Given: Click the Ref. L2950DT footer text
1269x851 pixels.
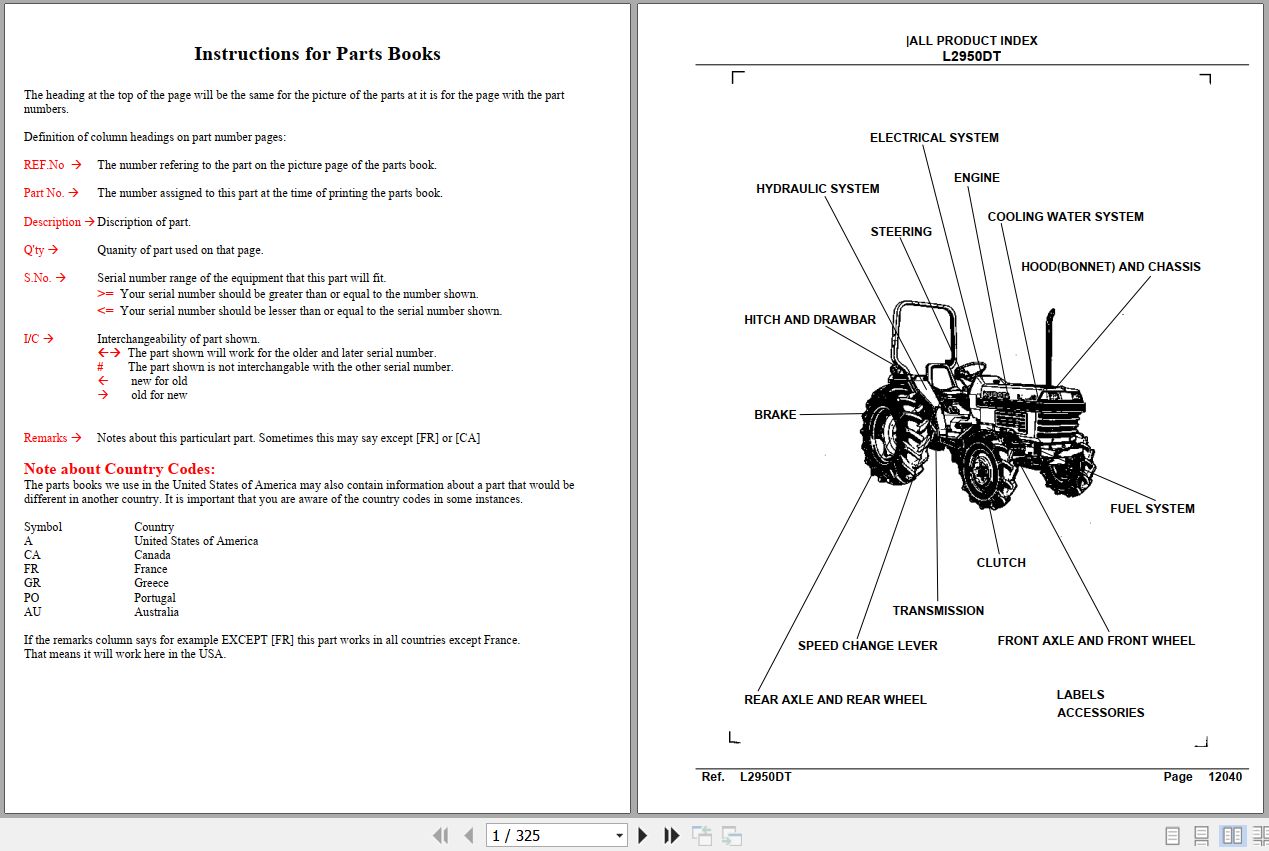Looking at the screenshot, I should [746, 777].
